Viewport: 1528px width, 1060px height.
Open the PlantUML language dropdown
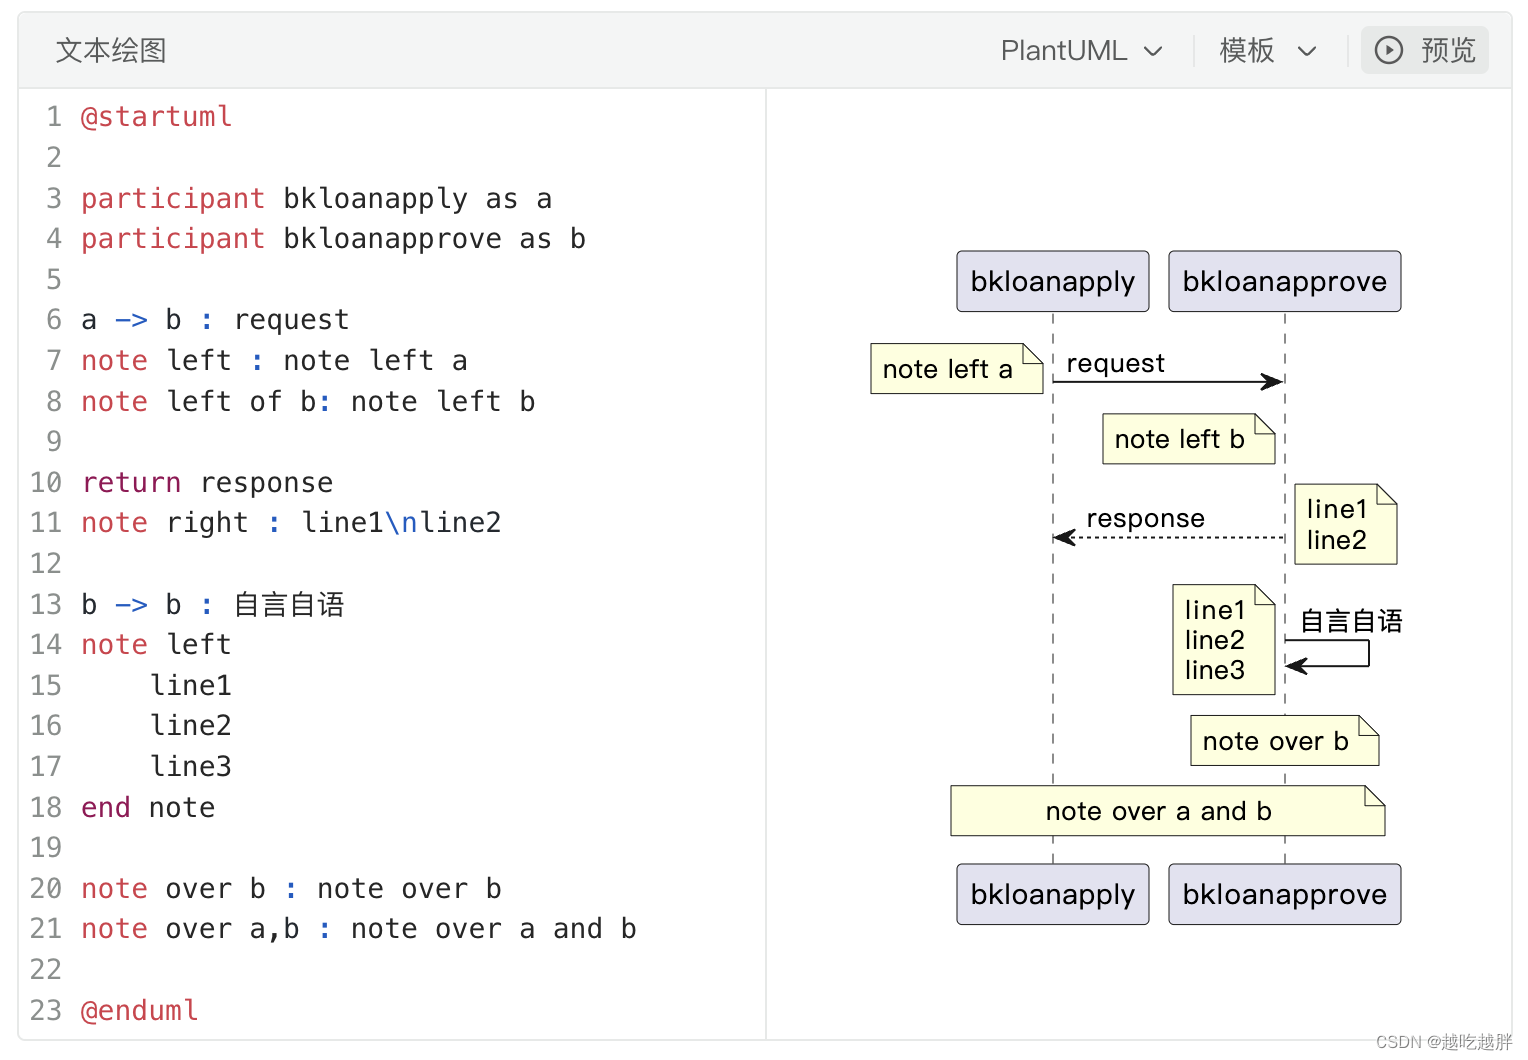click(x=1080, y=50)
